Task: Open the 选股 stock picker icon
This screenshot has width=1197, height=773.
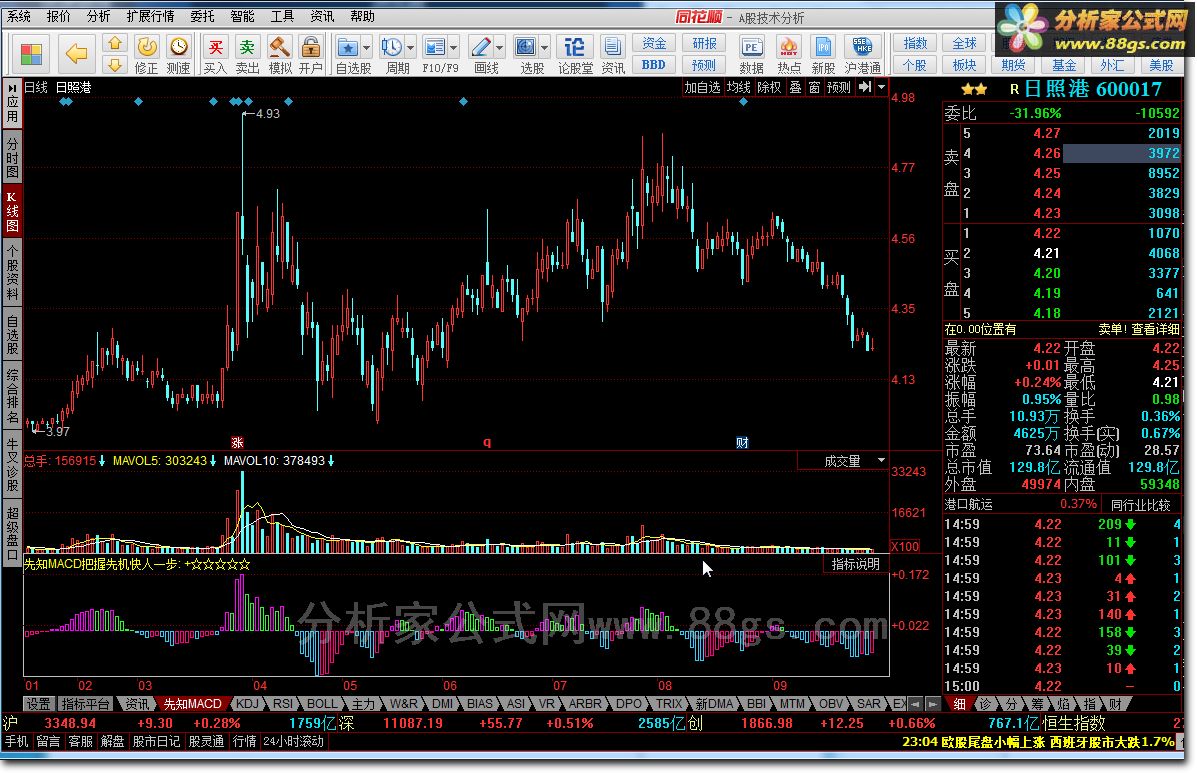Action: 526,47
